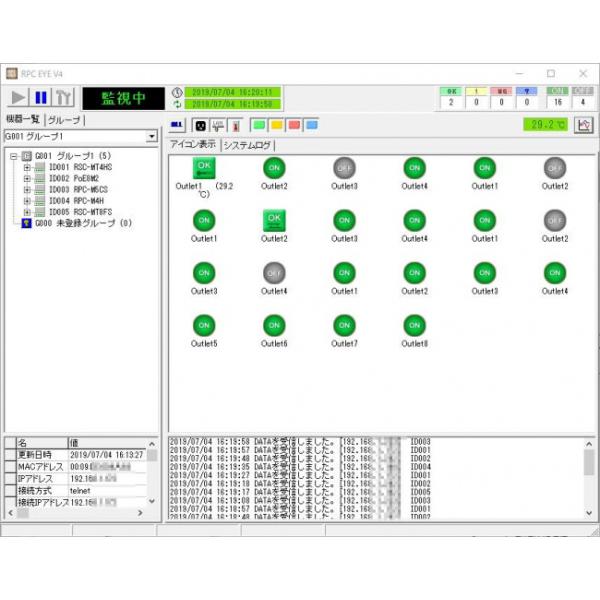Click the G000 unregistered group icon
The height and width of the screenshot is (600, 600).
[x=26, y=223]
